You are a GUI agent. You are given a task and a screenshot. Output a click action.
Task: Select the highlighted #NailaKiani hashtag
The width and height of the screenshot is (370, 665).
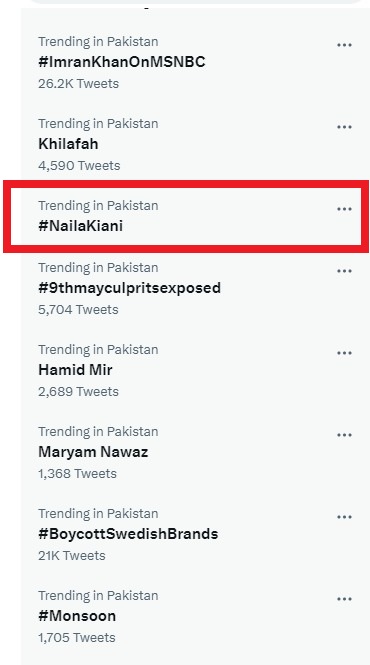tap(81, 226)
